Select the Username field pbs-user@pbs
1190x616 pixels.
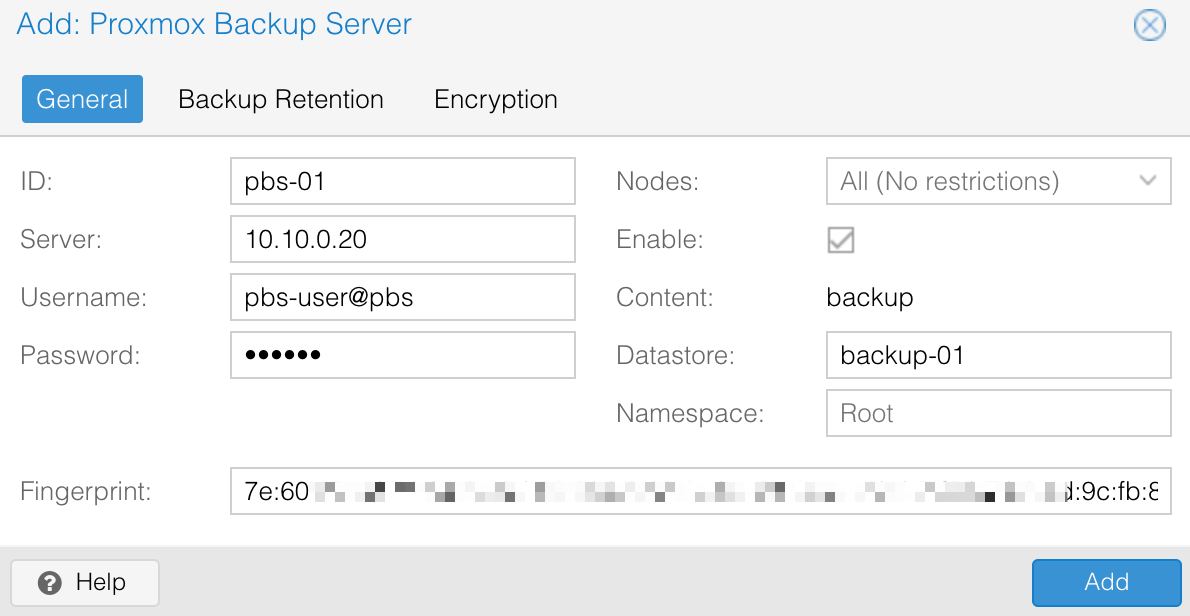403,297
